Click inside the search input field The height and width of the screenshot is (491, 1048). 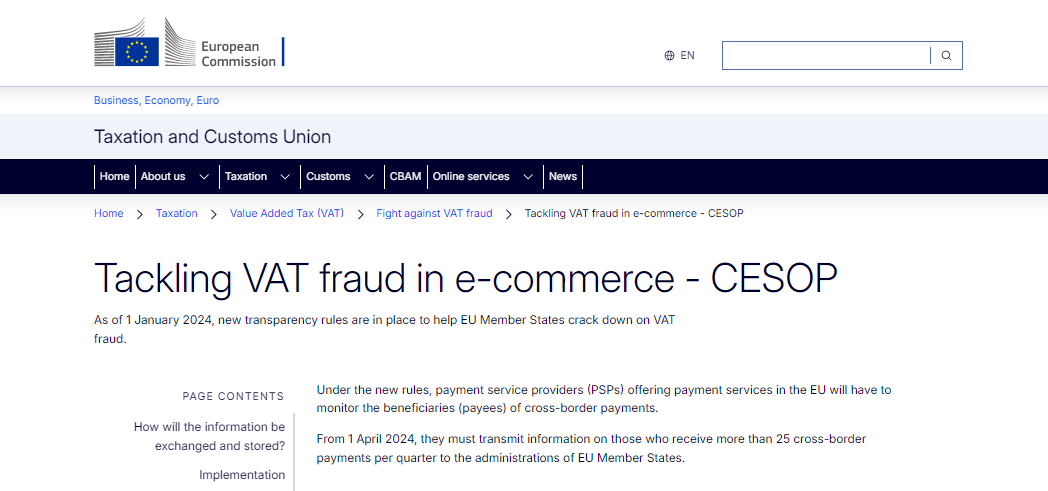[x=825, y=56]
